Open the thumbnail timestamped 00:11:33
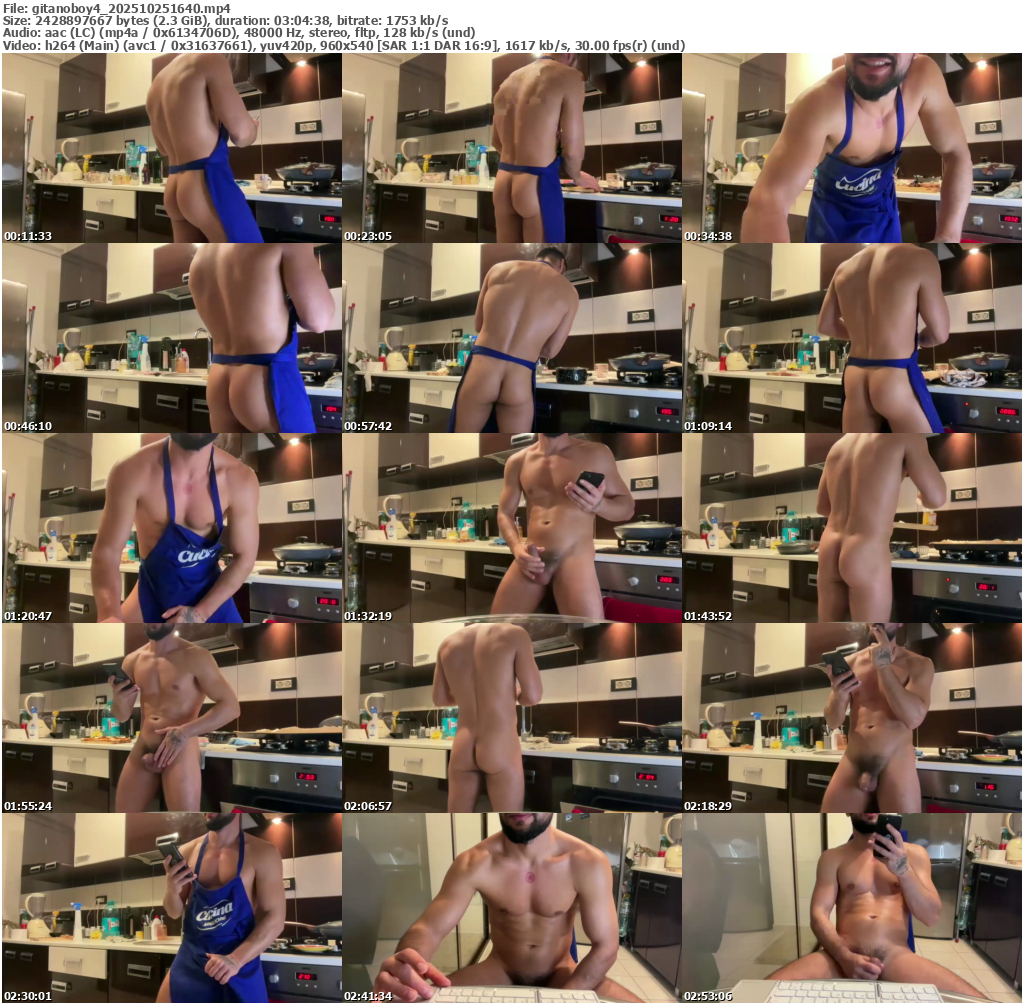 [x=172, y=148]
